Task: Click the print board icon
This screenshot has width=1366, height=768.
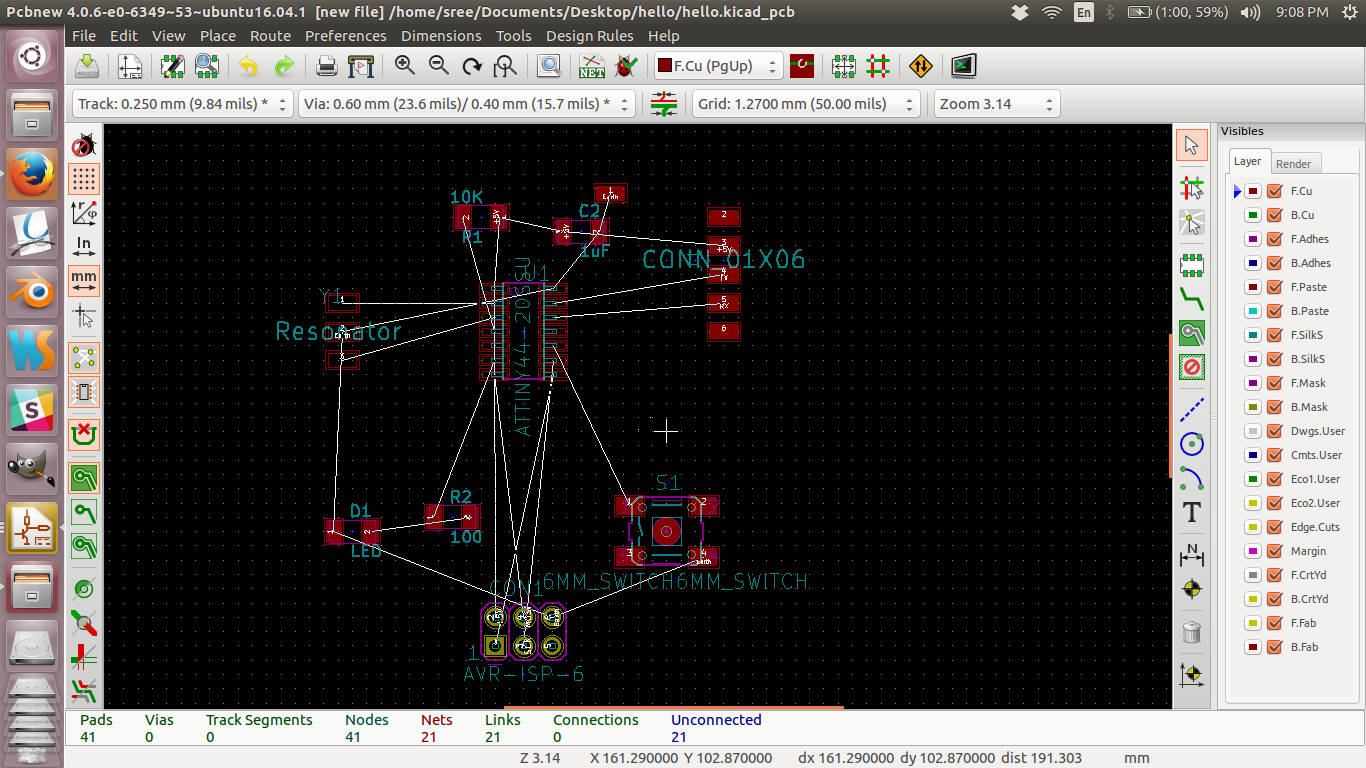Action: (x=326, y=67)
